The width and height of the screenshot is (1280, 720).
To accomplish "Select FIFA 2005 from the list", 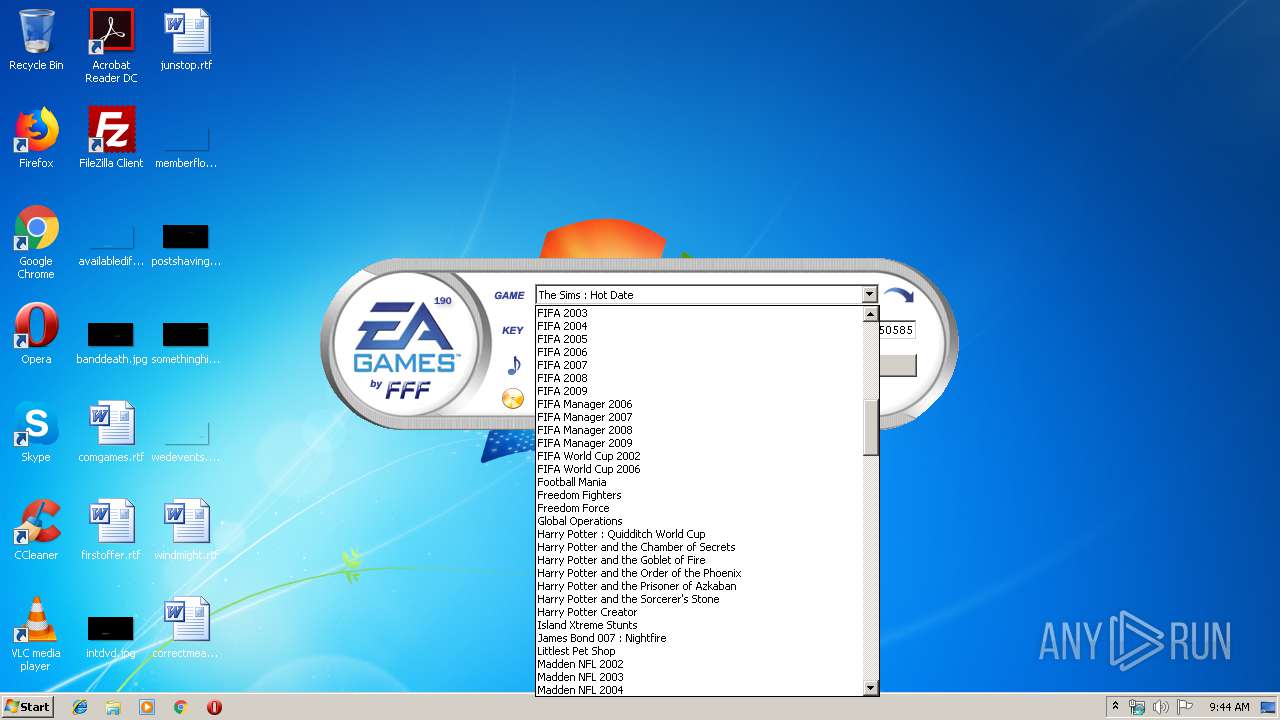I will (x=698, y=339).
